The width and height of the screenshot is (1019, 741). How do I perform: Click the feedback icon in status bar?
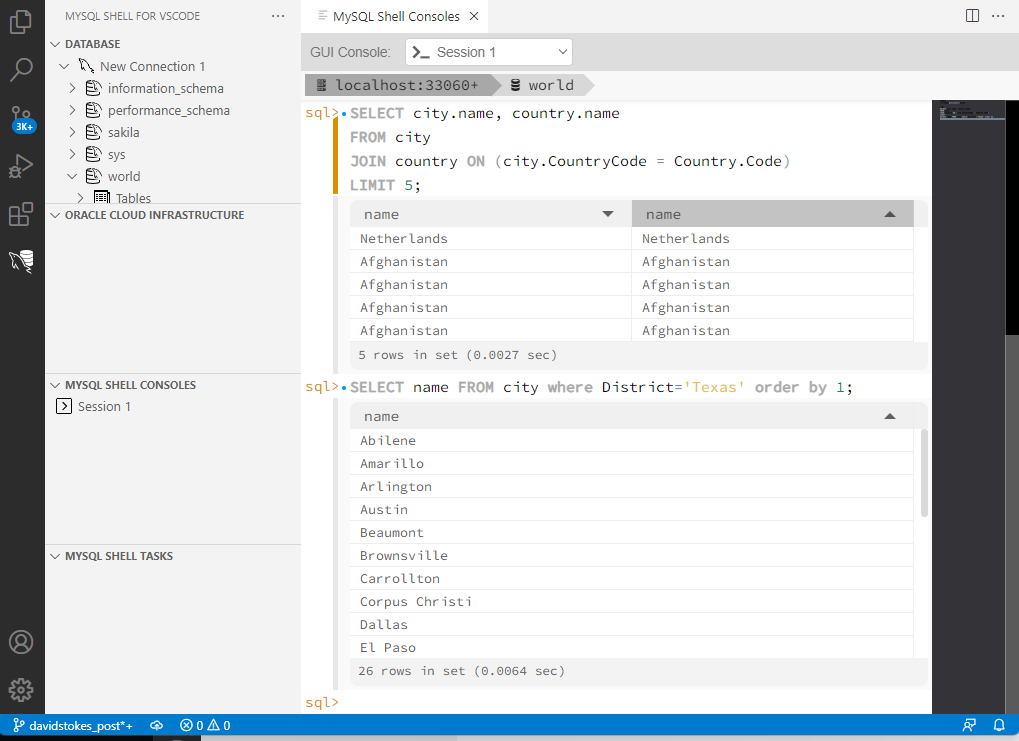969,725
